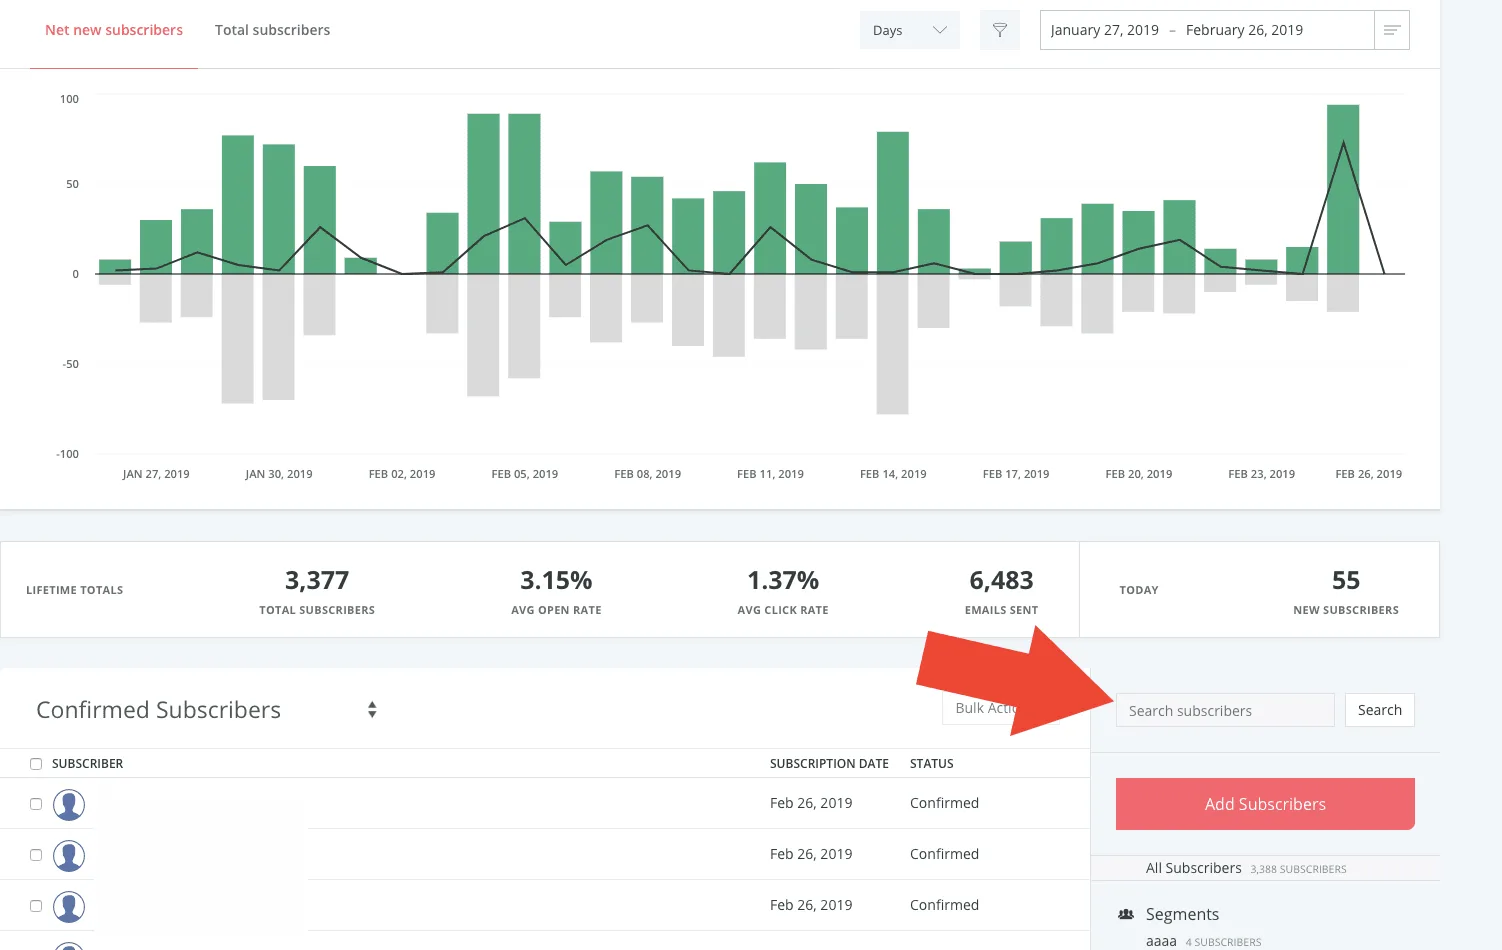Viewport: 1502px width, 950px height.
Task: Click the filter funnel icon
Action: click(999, 30)
